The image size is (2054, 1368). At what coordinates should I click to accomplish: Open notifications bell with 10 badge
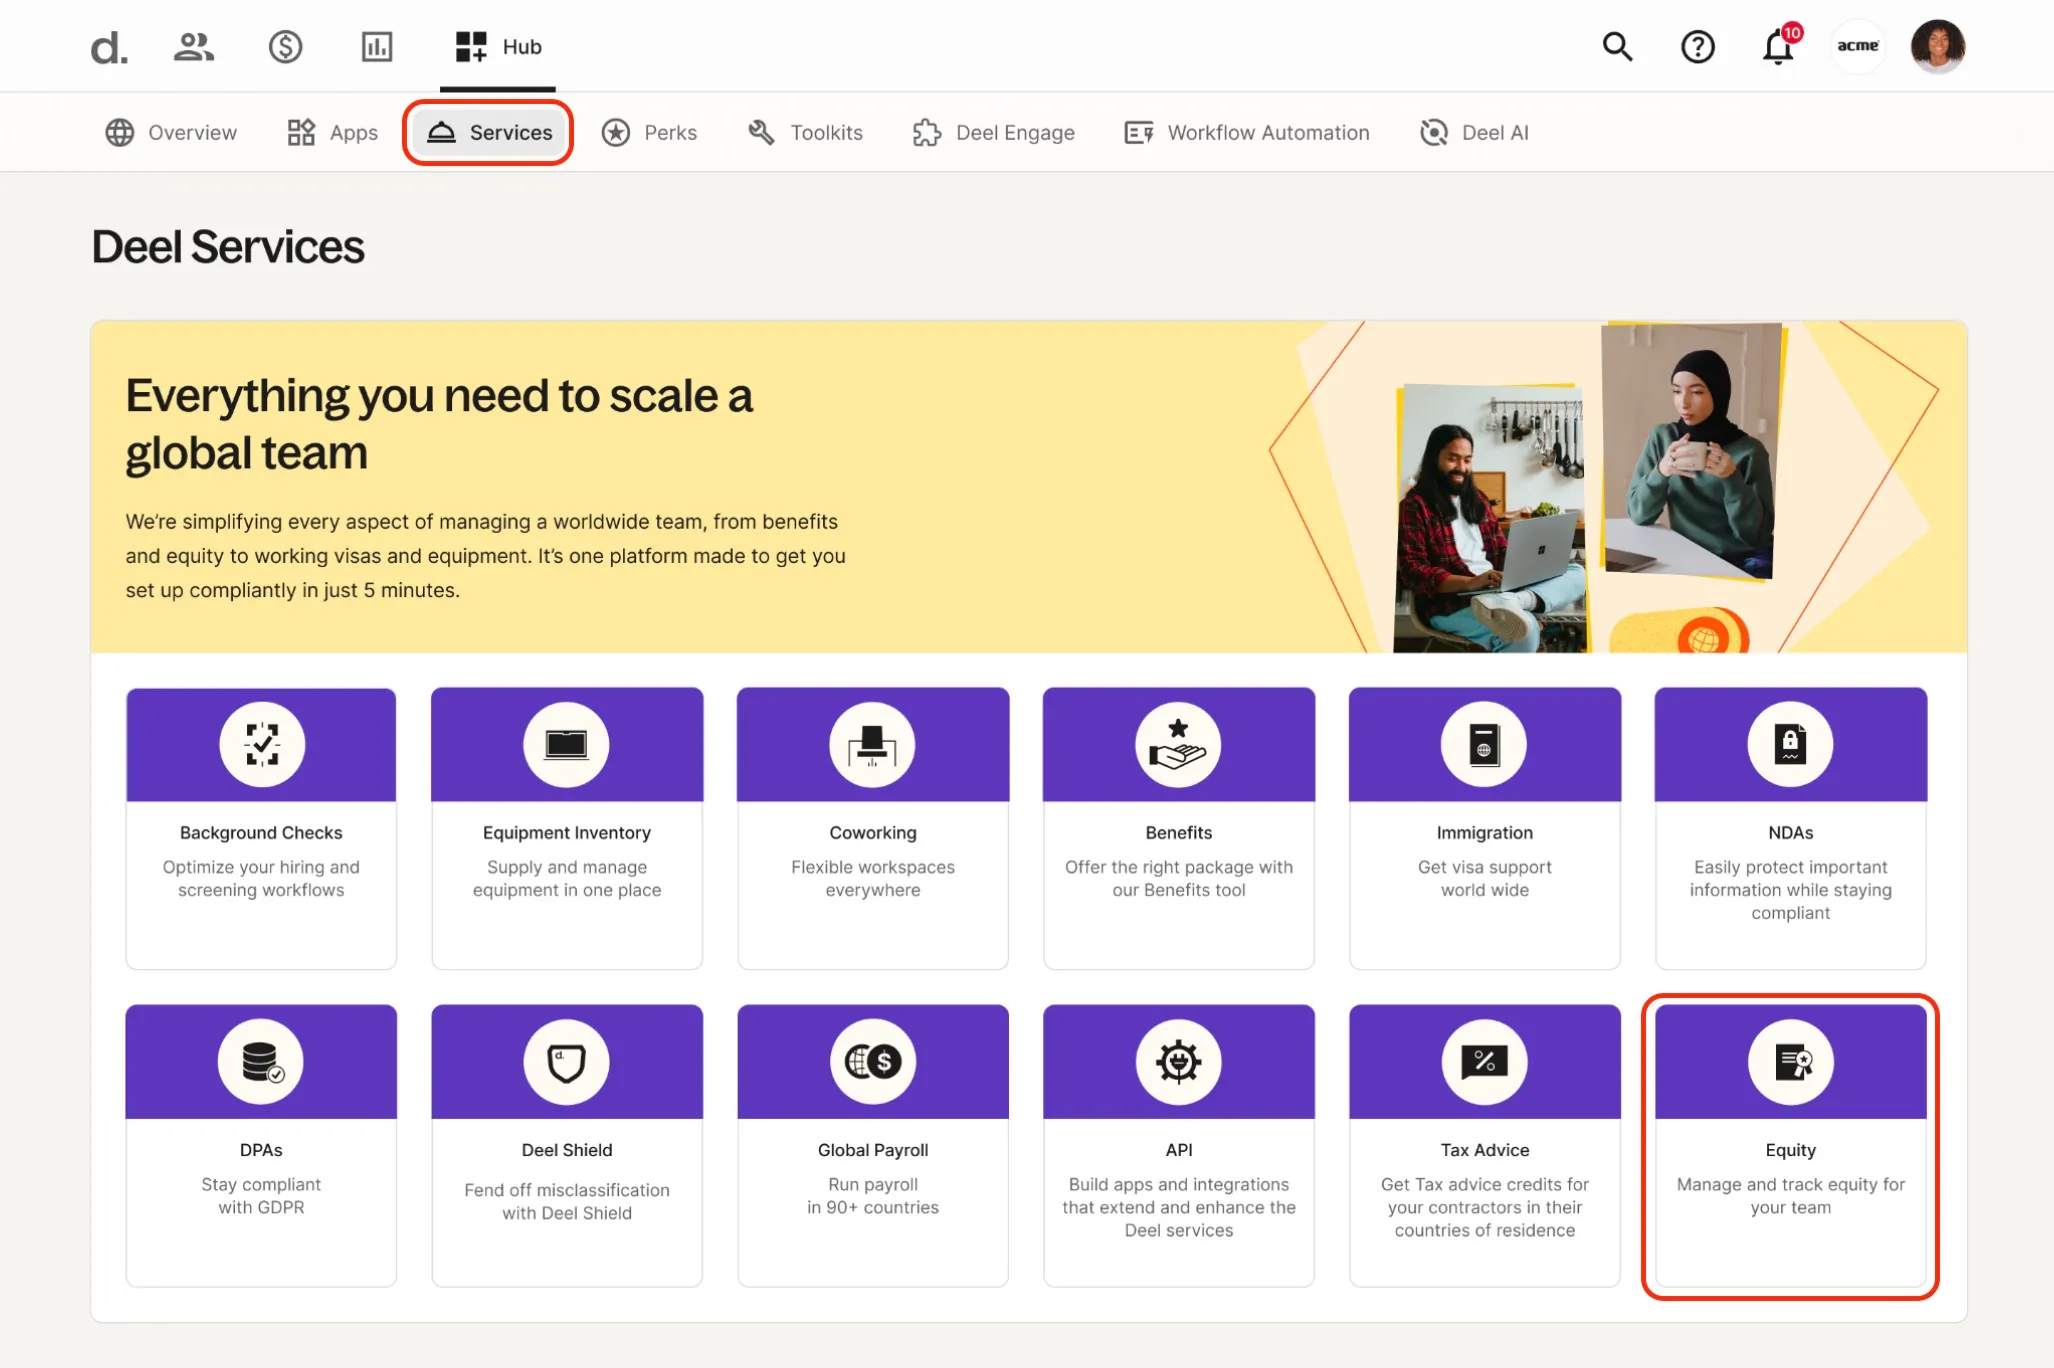(1780, 45)
